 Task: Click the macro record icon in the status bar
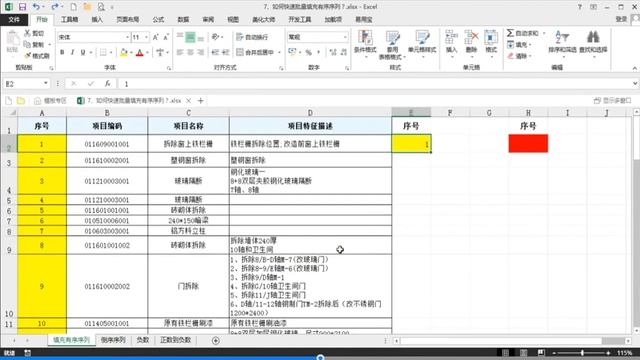27,353
